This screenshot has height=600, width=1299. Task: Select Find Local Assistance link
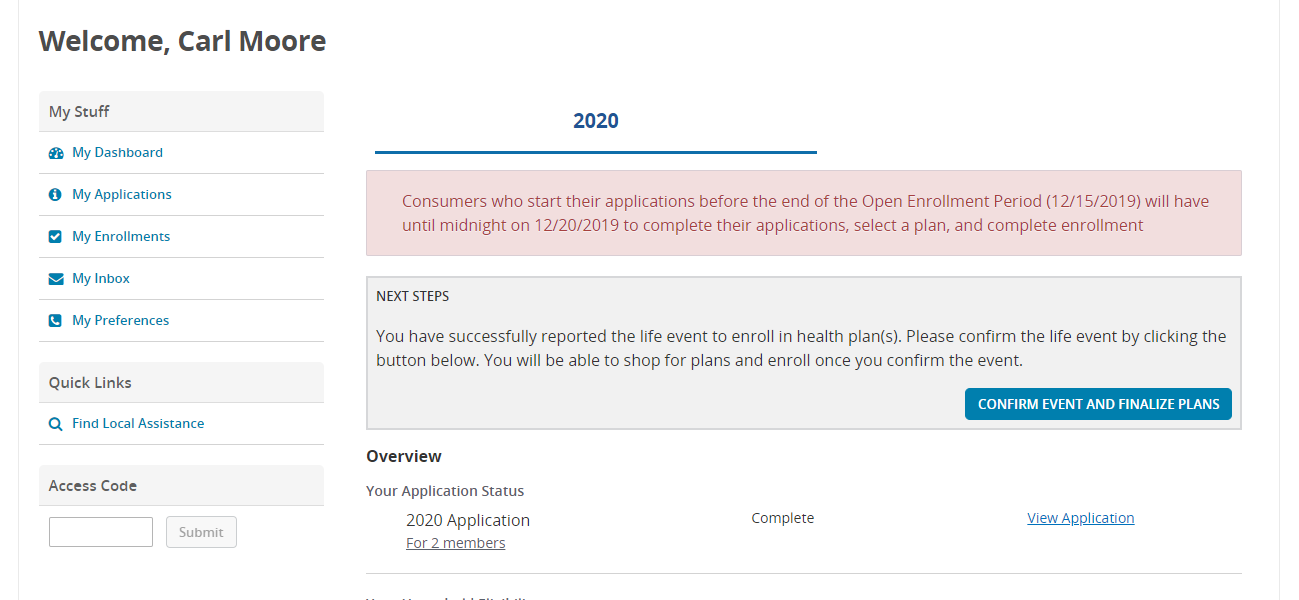pyautogui.click(x=138, y=424)
